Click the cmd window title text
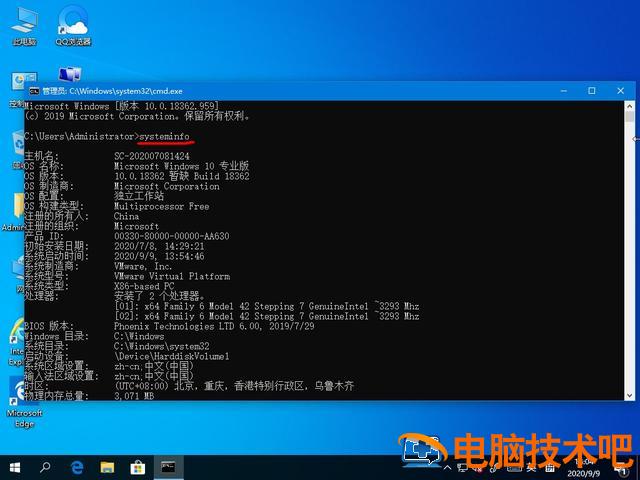Image resolution: width=640 pixels, height=480 pixels. [113, 91]
